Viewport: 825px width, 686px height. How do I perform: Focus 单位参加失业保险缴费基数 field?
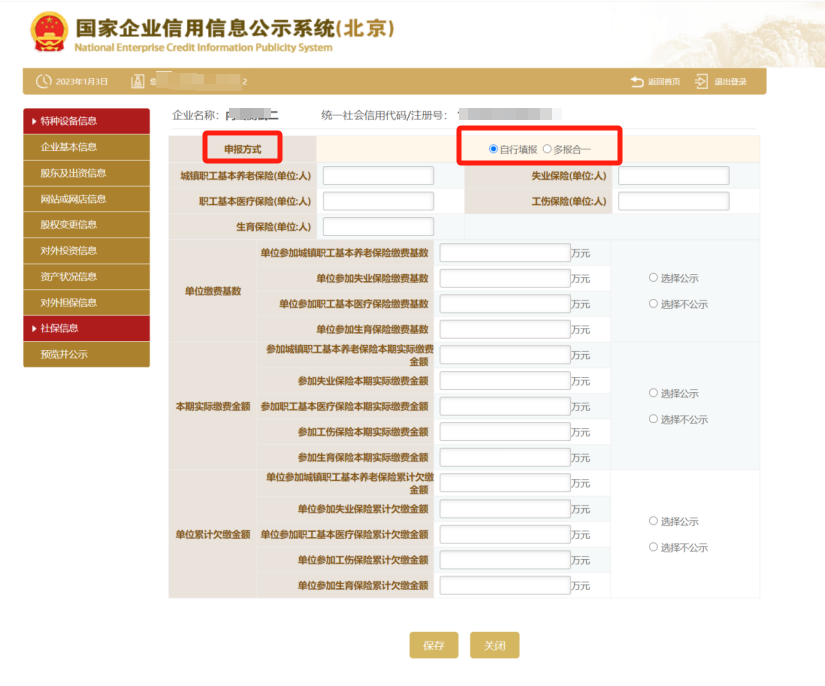[505, 278]
